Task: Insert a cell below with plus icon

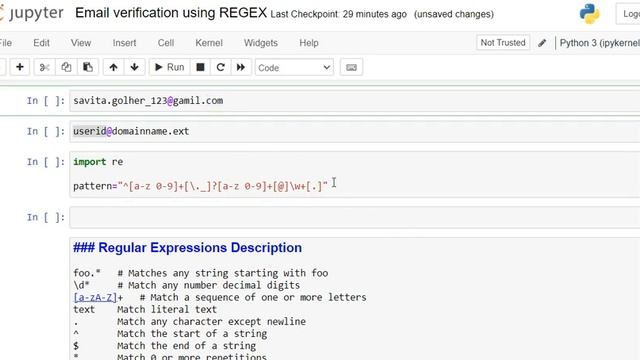Action: 20,67
